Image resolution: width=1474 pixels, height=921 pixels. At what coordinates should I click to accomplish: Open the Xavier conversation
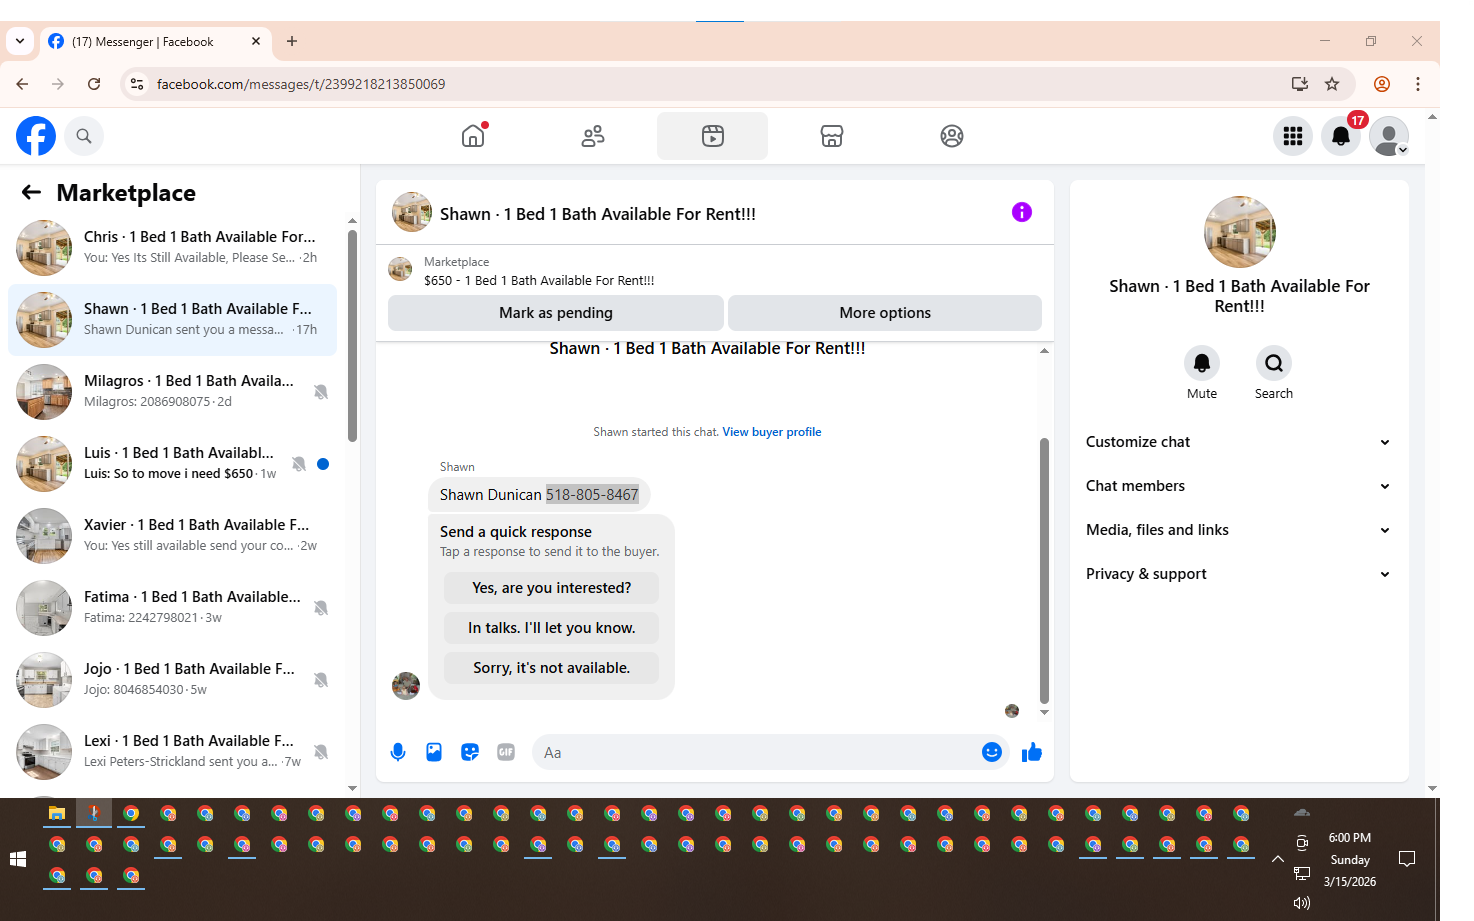pos(173,536)
